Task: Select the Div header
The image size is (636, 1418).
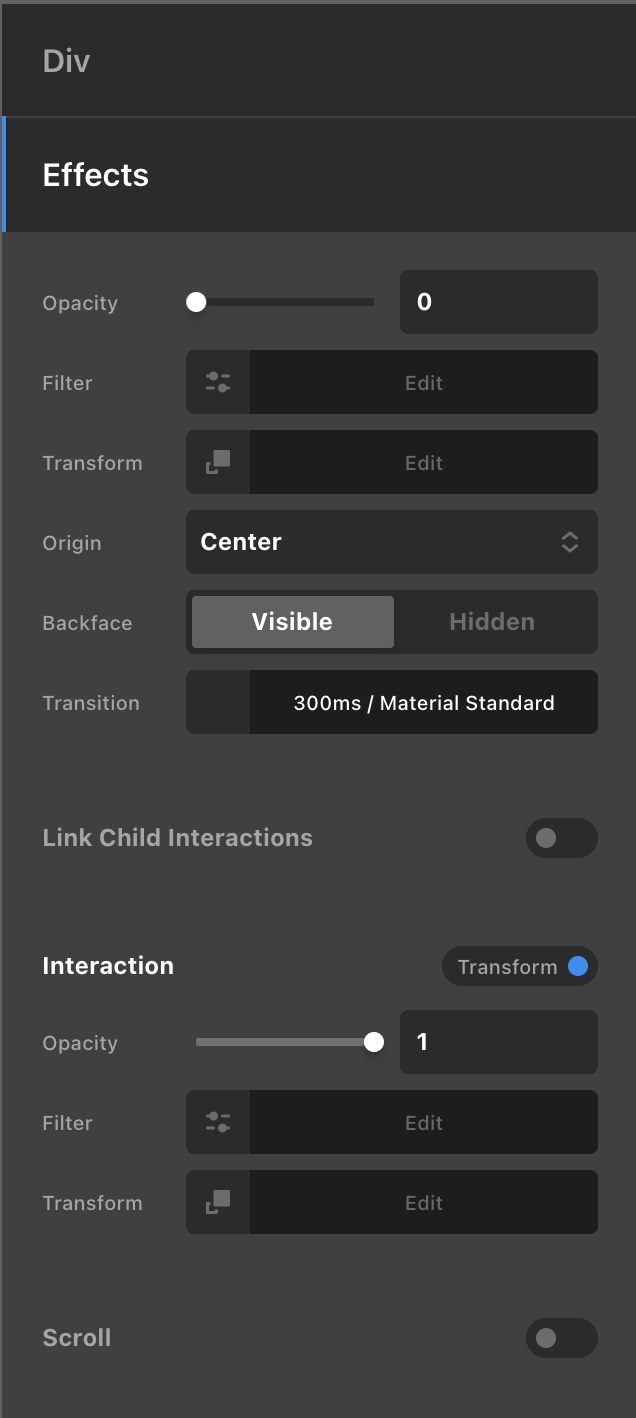Action: [66, 61]
